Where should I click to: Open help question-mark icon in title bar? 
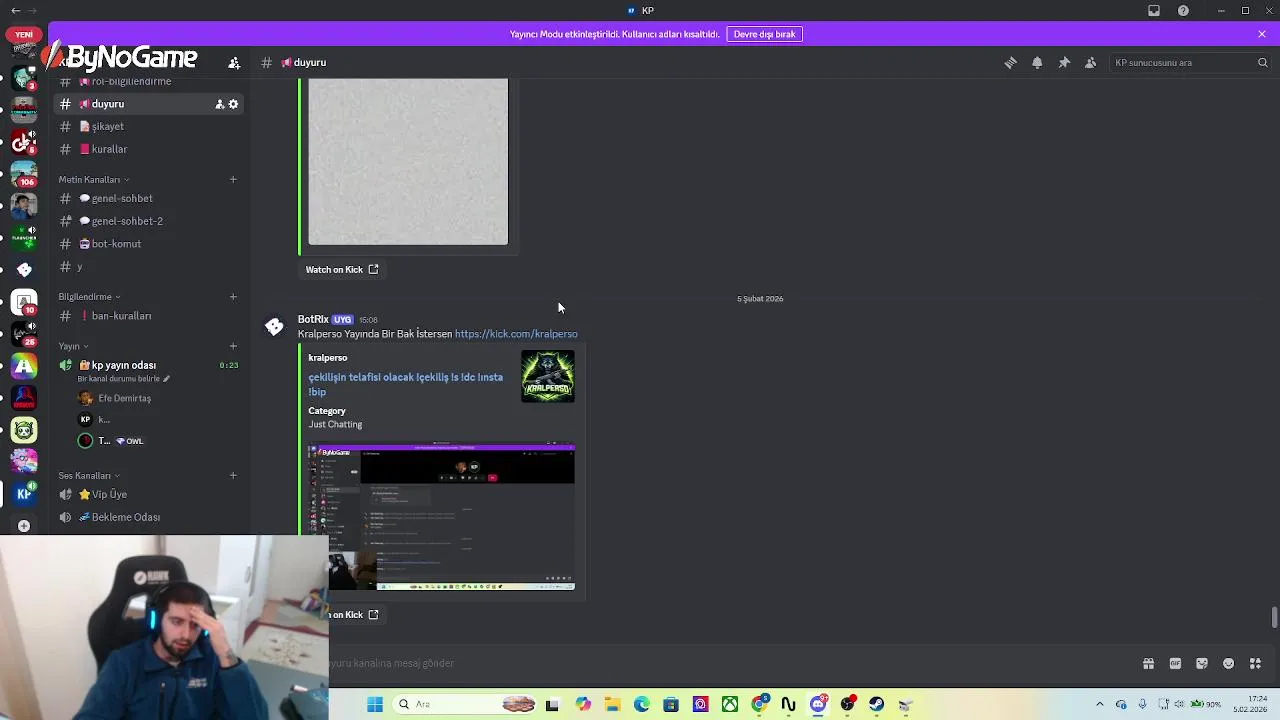1184,10
